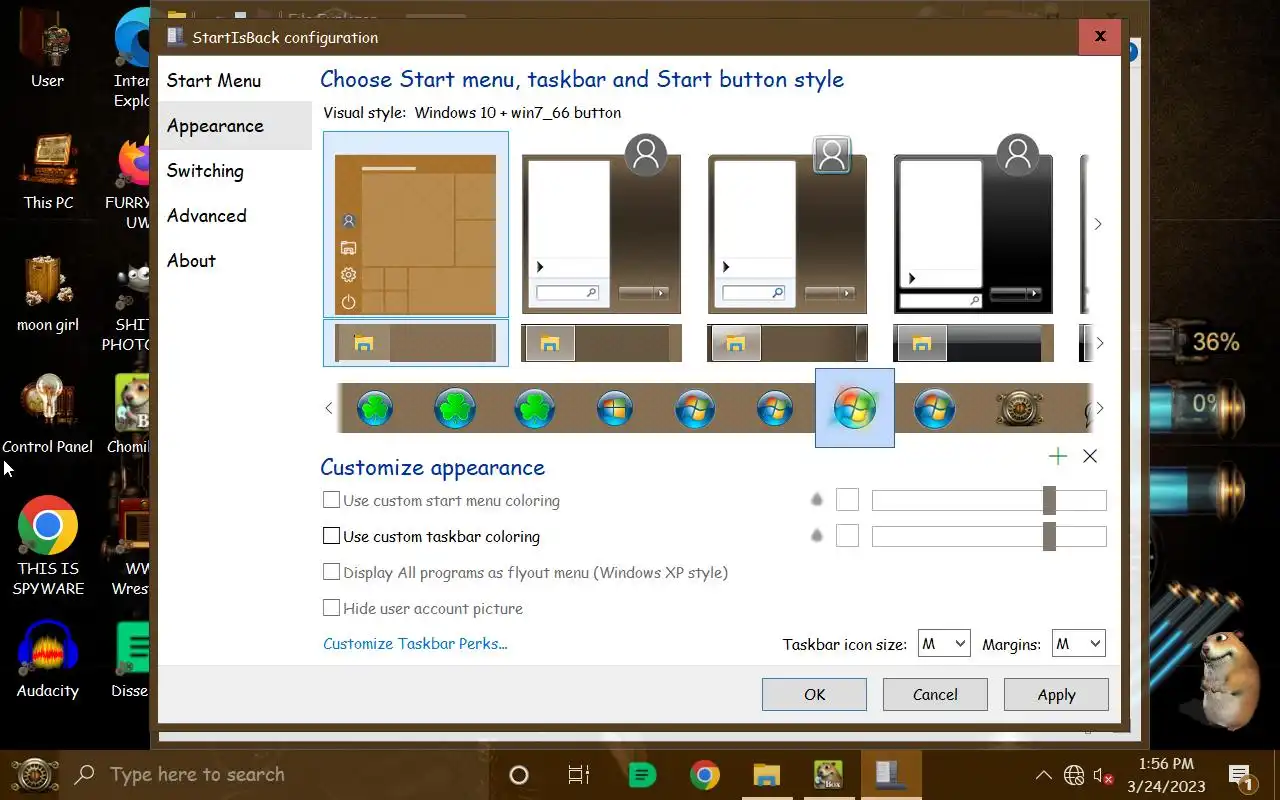The height and width of the screenshot is (800, 1280).
Task: Open the steampunk Start button on taskbar
Action: click(x=33, y=775)
